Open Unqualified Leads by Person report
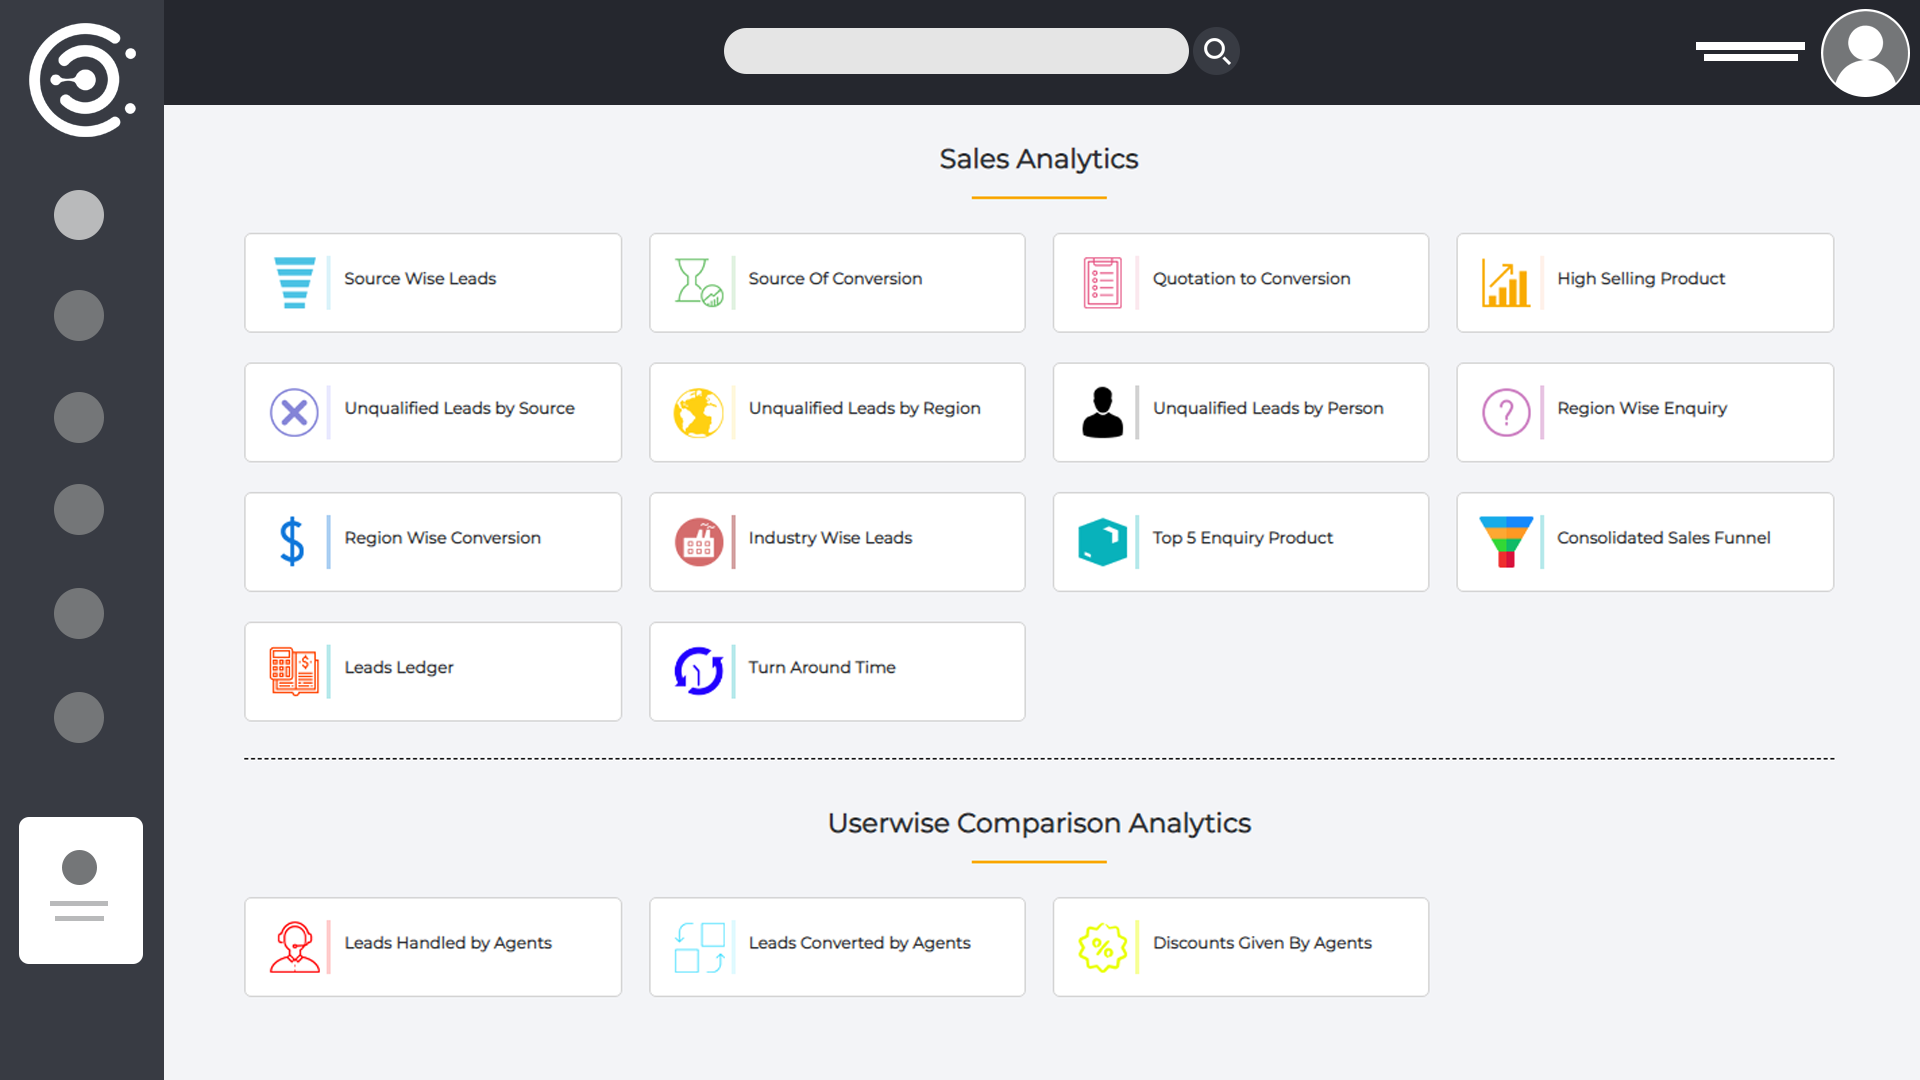This screenshot has width=1920, height=1080. pos(1241,412)
